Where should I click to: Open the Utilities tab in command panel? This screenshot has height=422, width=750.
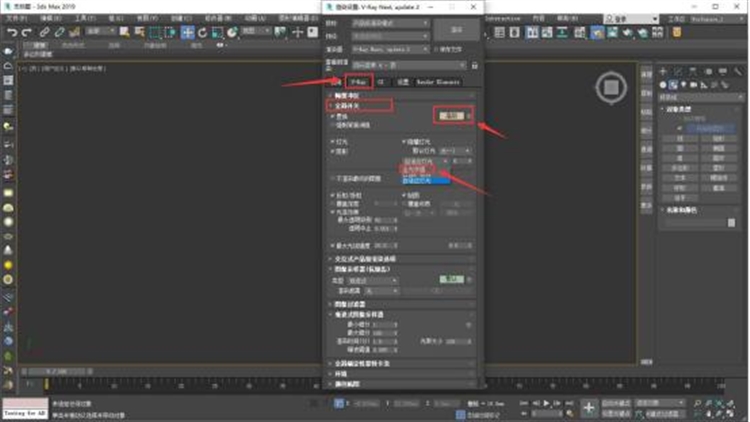pos(738,71)
